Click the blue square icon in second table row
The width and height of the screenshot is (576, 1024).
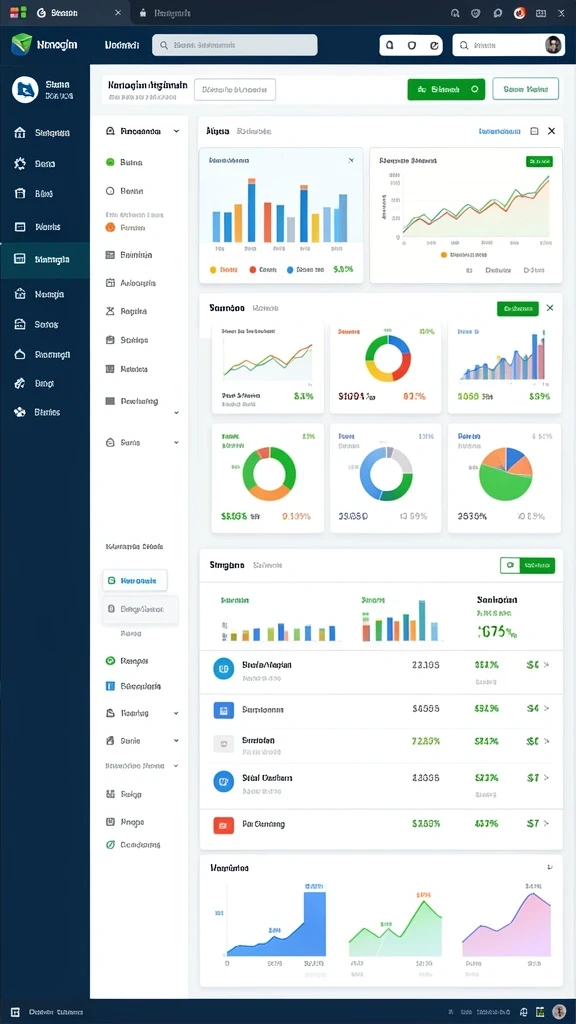pos(223,709)
